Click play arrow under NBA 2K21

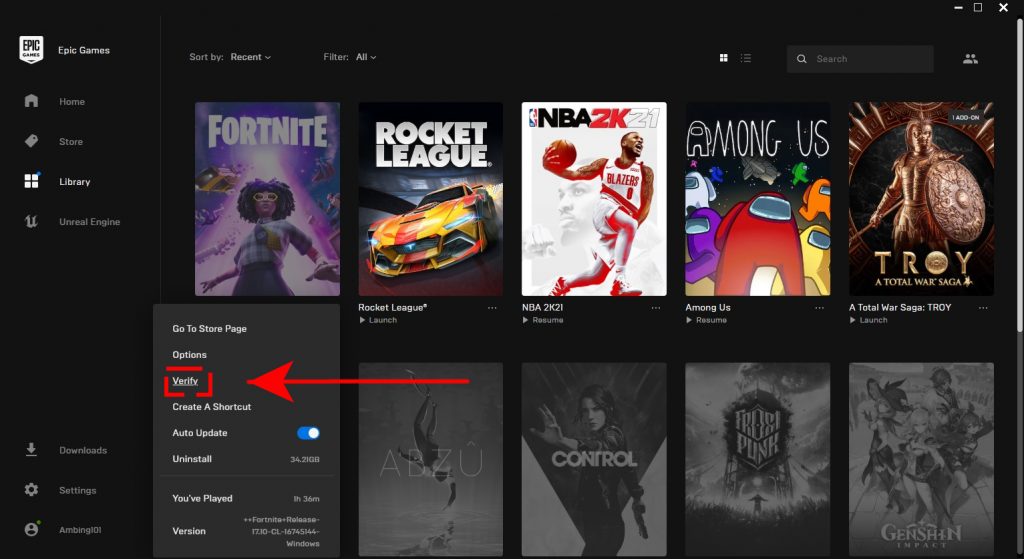click(x=526, y=320)
